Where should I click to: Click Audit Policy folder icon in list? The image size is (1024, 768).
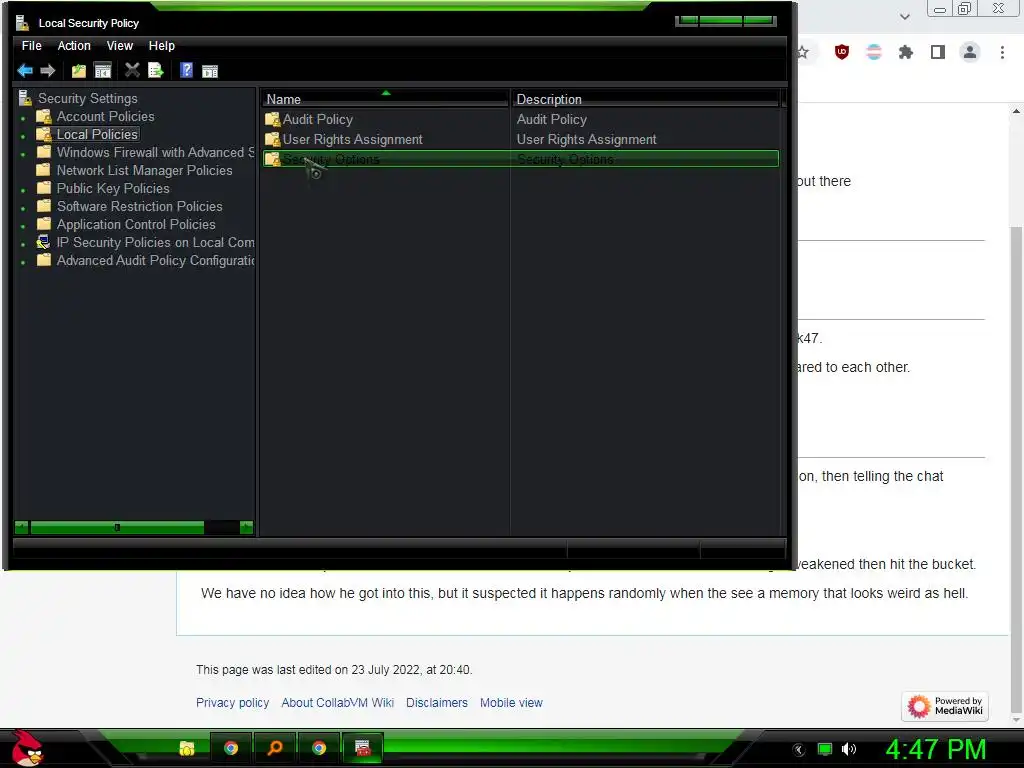pyautogui.click(x=272, y=120)
